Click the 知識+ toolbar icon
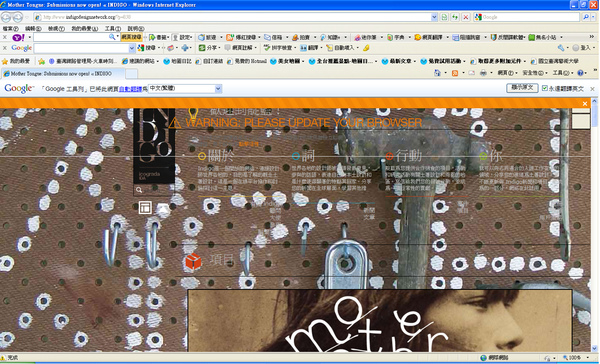600x364 pixels. coord(323,38)
